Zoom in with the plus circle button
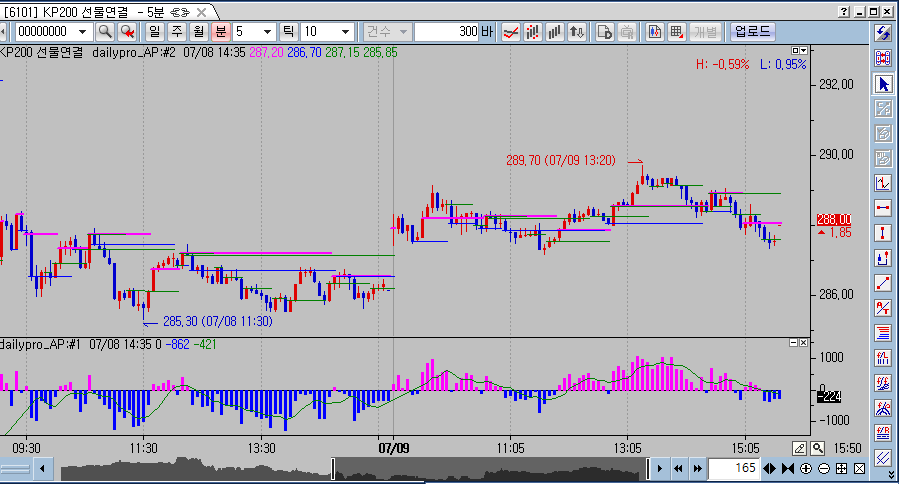 tap(806, 469)
